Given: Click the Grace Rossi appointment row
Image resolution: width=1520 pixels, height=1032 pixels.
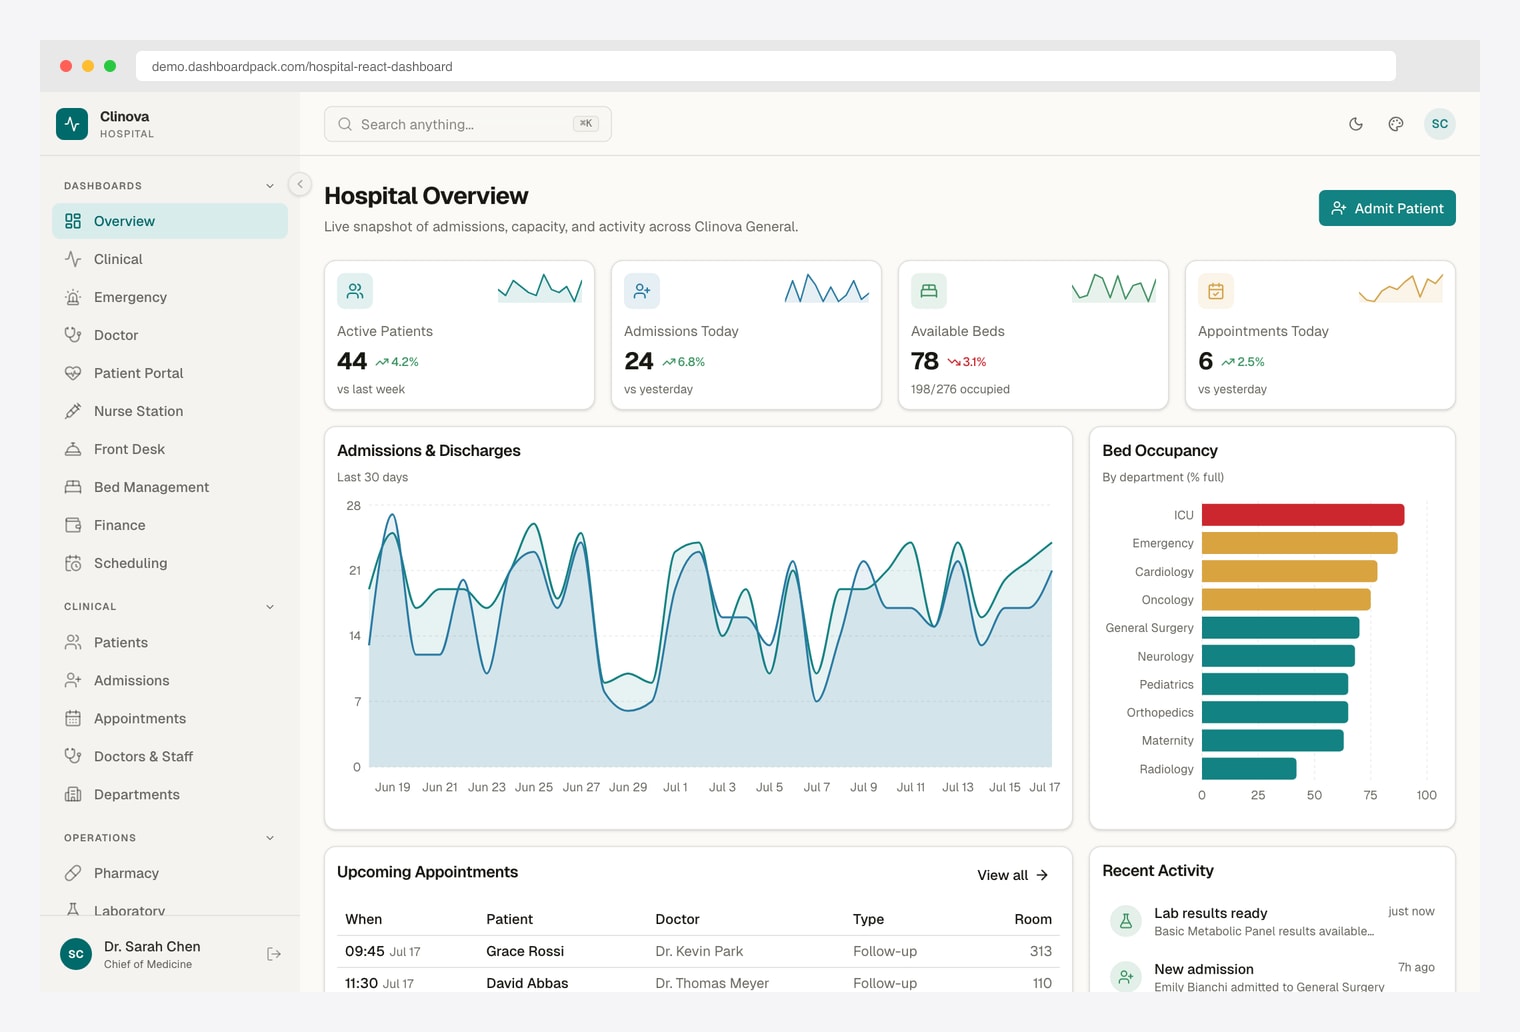Looking at the screenshot, I should 698,951.
